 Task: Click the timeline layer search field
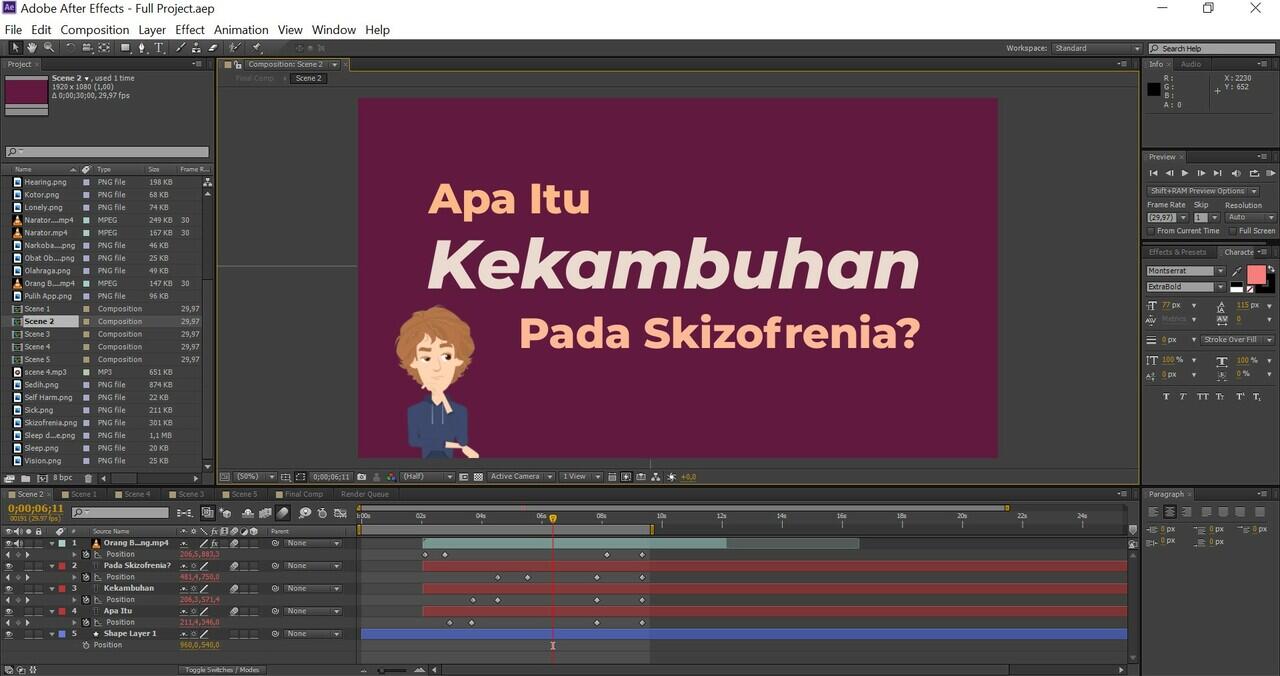120,513
